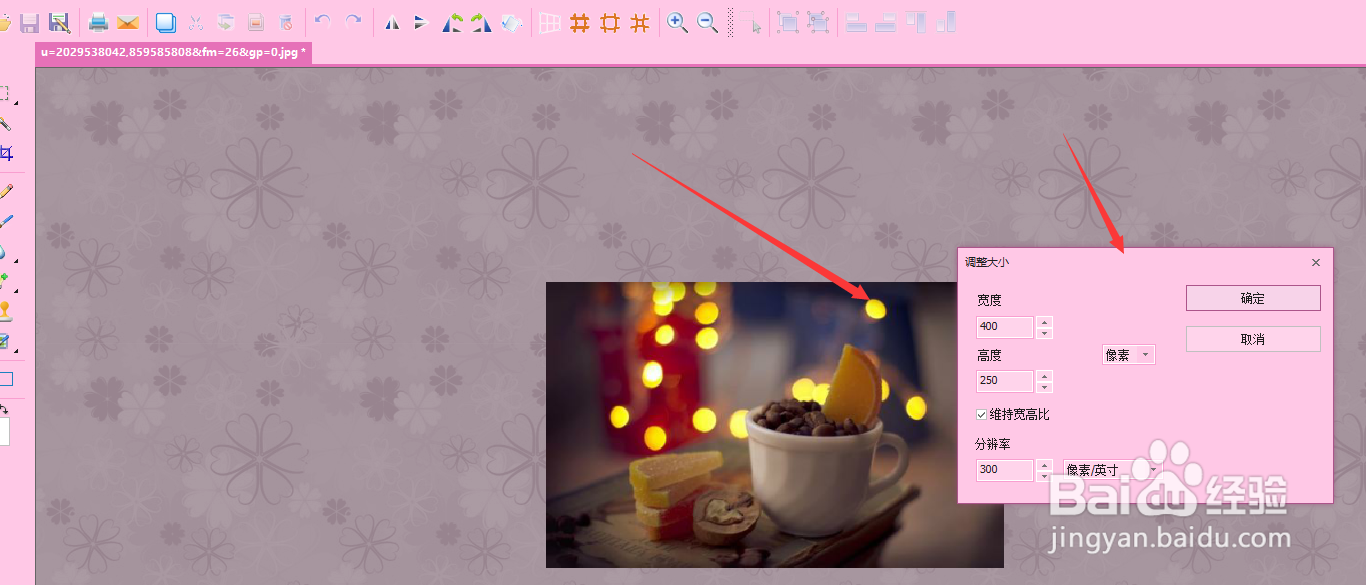Click the coffee cup image on canvas
The height and width of the screenshot is (585, 1366).
click(x=774, y=425)
